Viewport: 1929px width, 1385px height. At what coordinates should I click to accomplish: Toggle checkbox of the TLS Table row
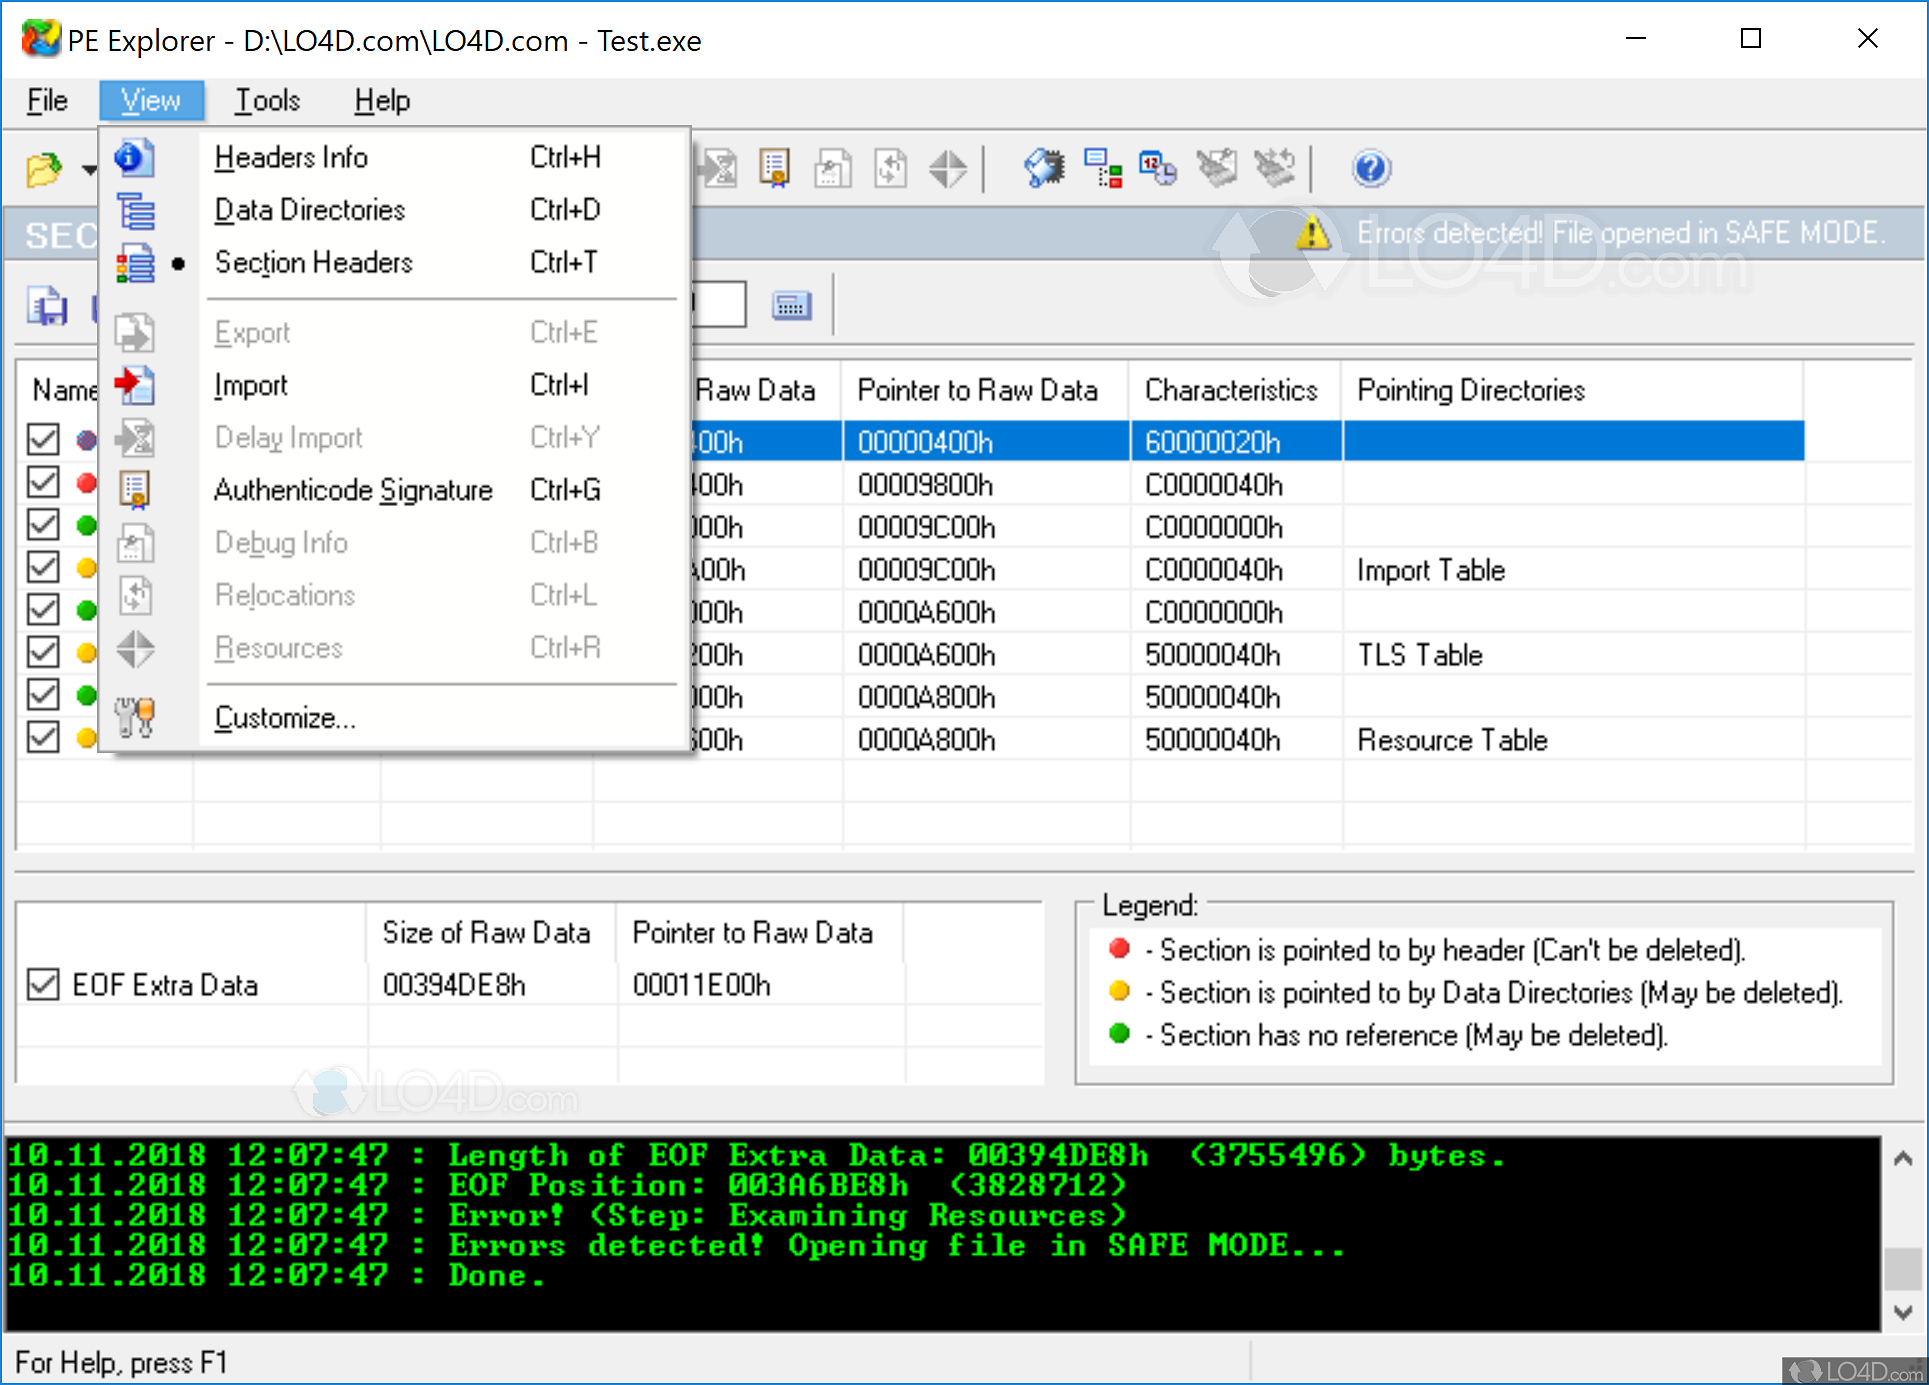pos(43,652)
